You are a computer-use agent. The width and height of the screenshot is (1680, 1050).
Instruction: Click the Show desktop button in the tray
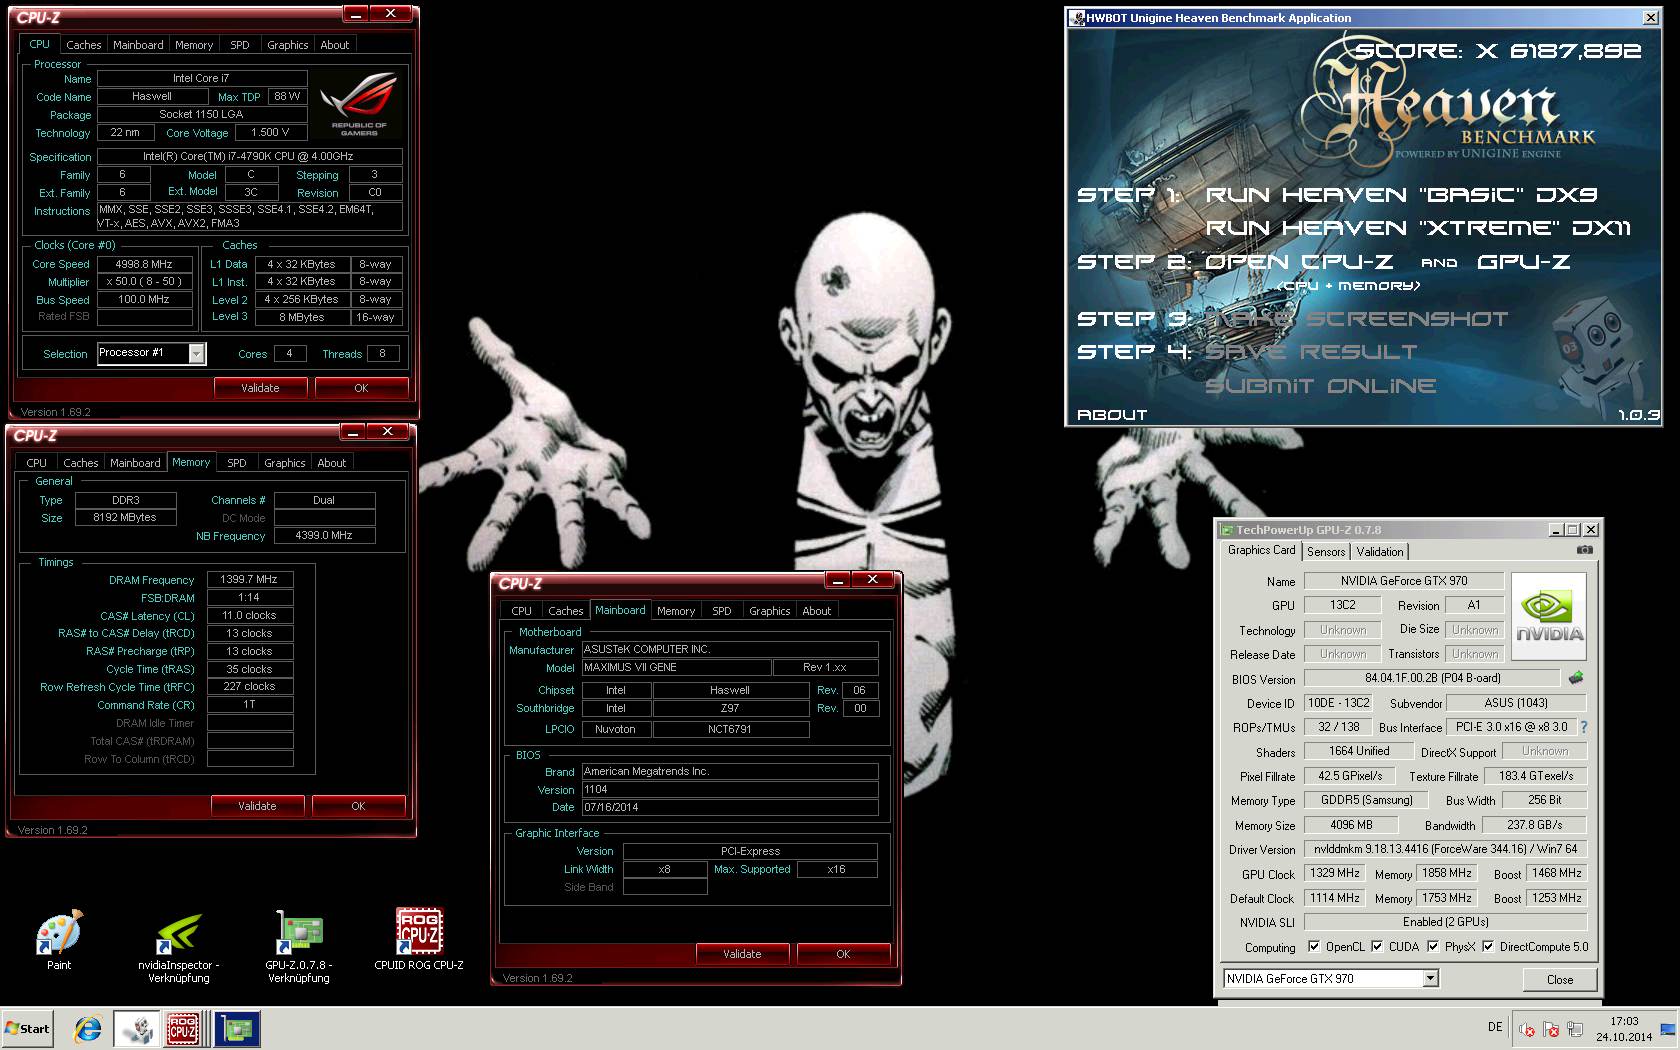coord(1668,1028)
